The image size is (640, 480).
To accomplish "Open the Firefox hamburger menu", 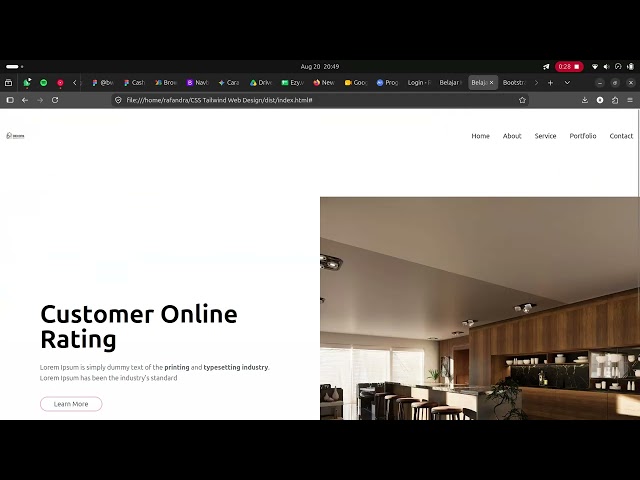I will [630, 100].
